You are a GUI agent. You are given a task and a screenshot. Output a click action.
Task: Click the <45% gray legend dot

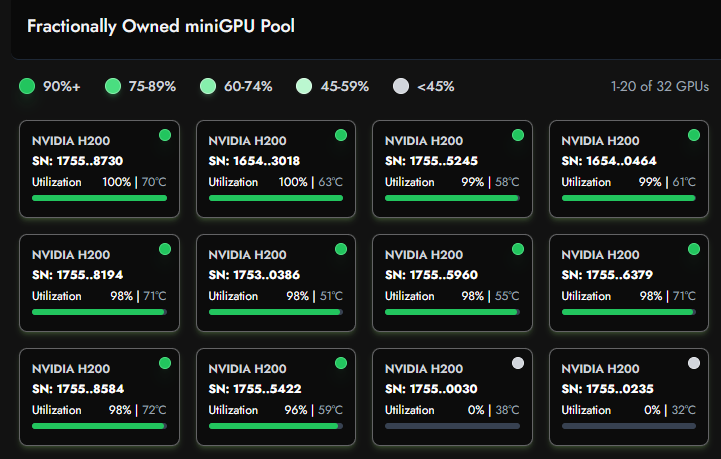[401, 86]
